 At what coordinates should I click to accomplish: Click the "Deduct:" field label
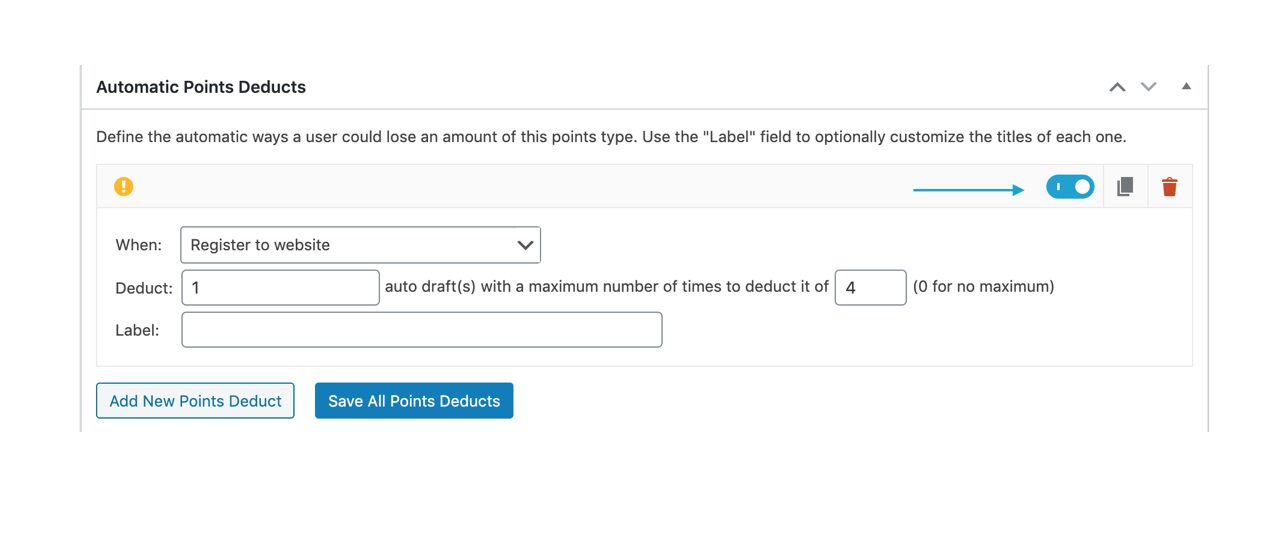pyautogui.click(x=144, y=288)
